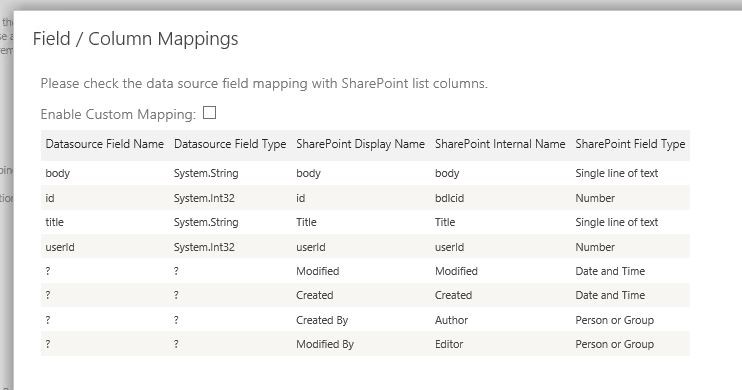Click the 'Editor' internal name cell
742x390 pixels.
pyautogui.click(x=449, y=345)
